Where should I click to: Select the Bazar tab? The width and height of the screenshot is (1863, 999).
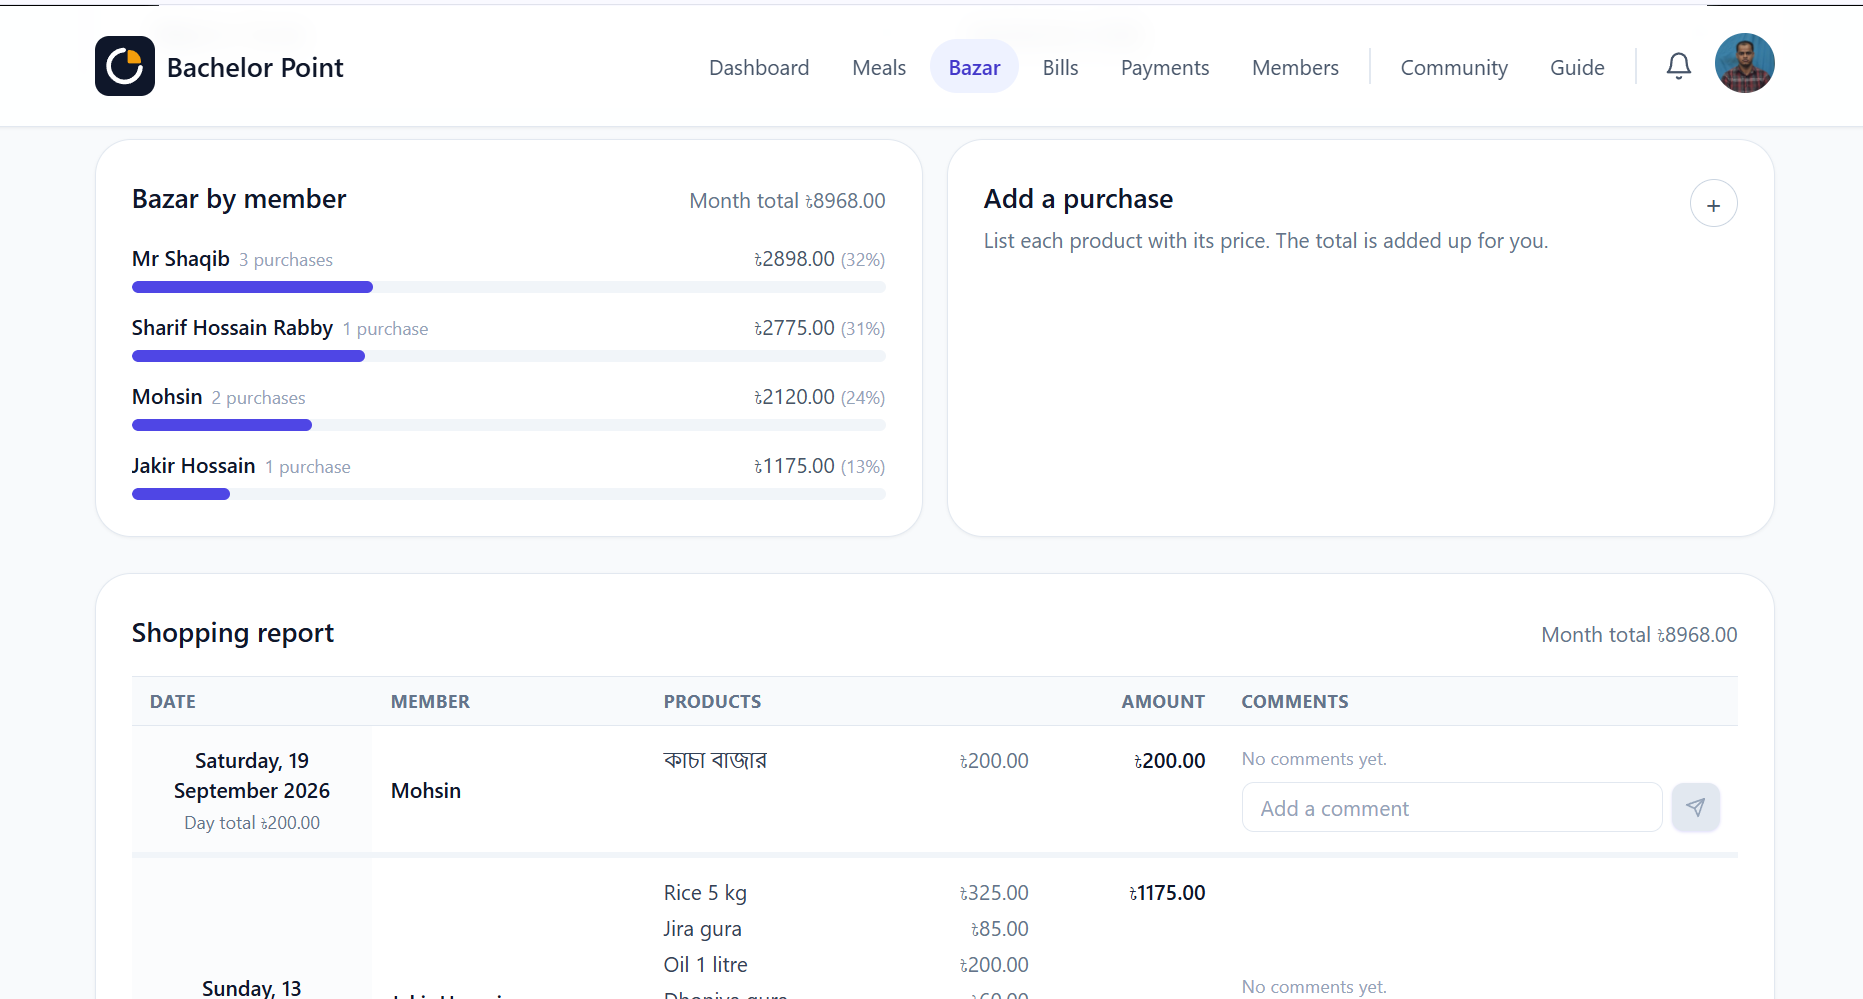point(974,67)
